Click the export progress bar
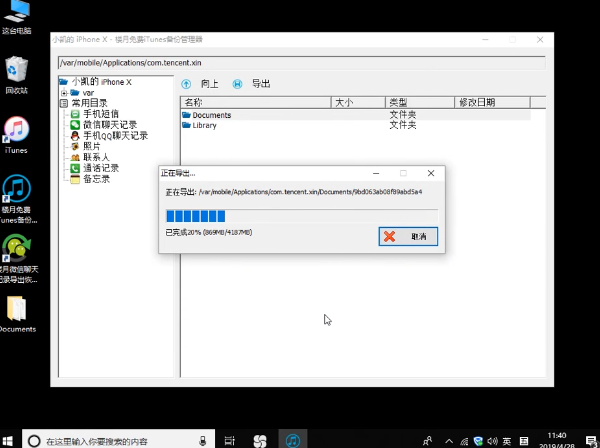The image size is (600, 448). click(x=302, y=216)
